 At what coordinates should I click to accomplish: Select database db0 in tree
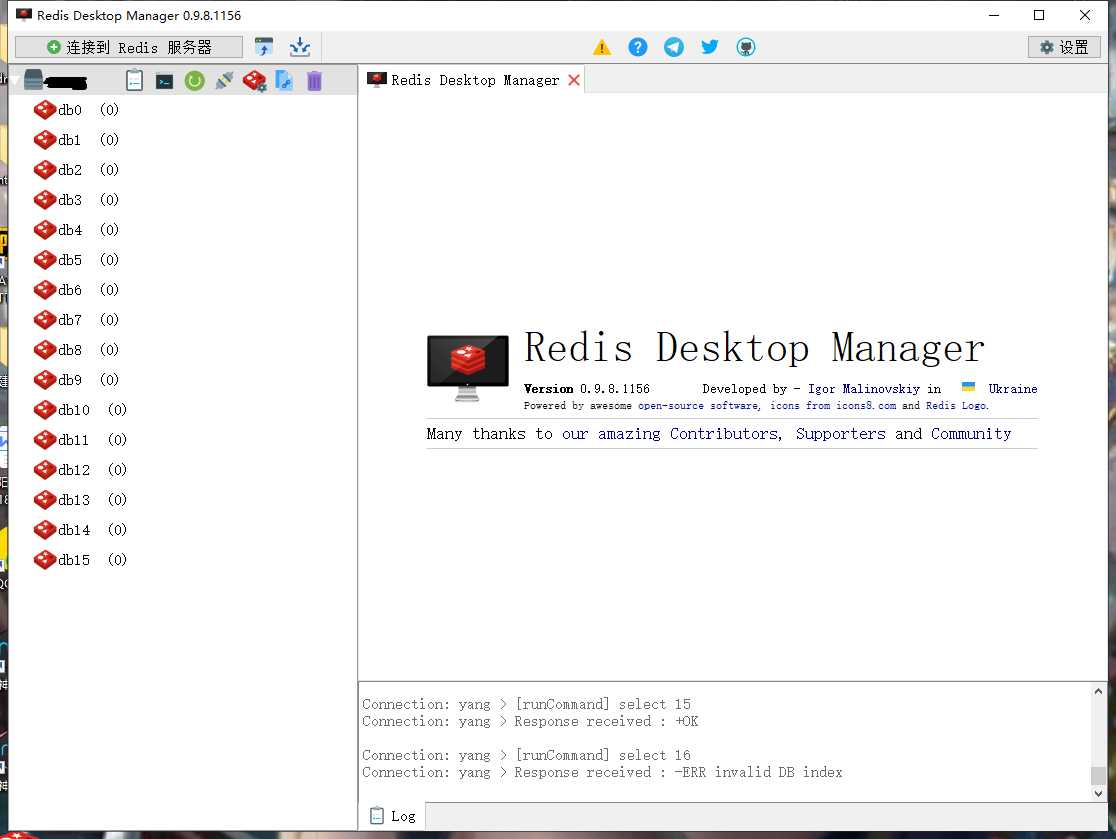pos(76,110)
